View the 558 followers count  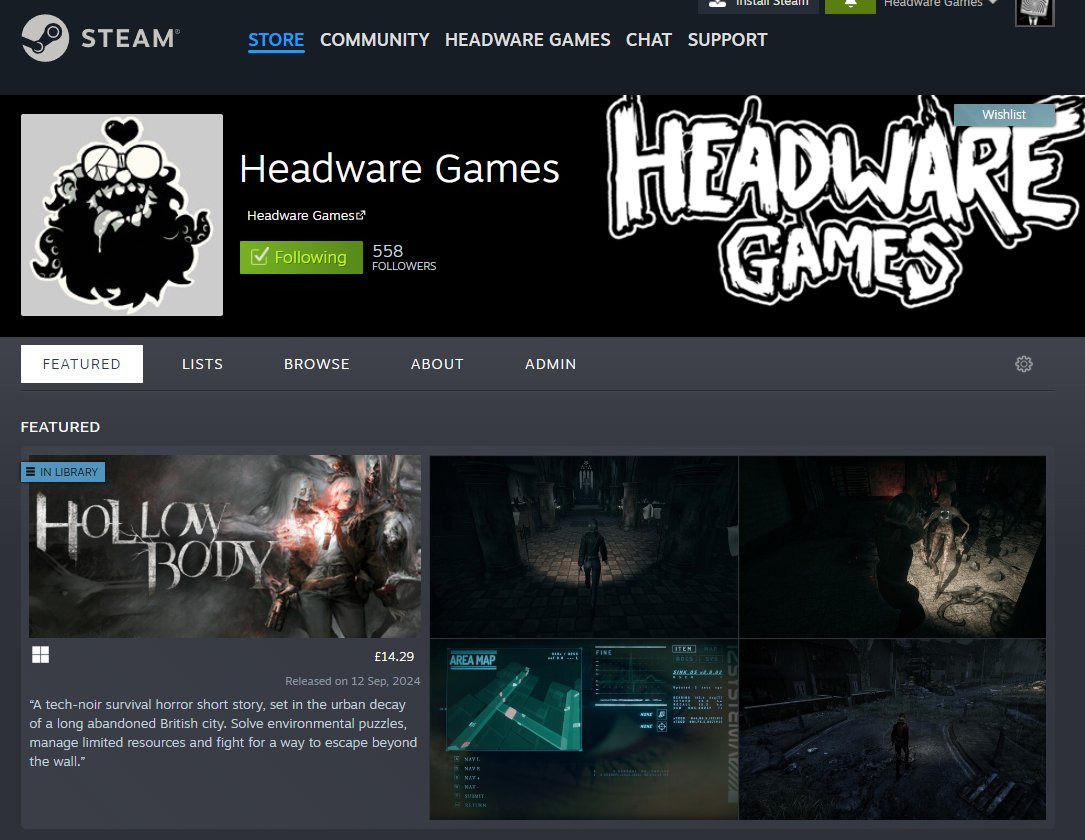404,257
